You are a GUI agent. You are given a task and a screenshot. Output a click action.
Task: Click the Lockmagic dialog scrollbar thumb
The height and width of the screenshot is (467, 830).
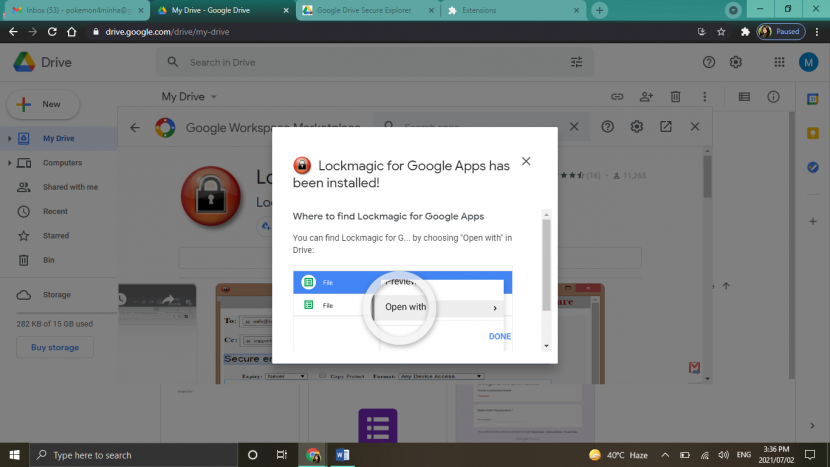tap(546, 264)
